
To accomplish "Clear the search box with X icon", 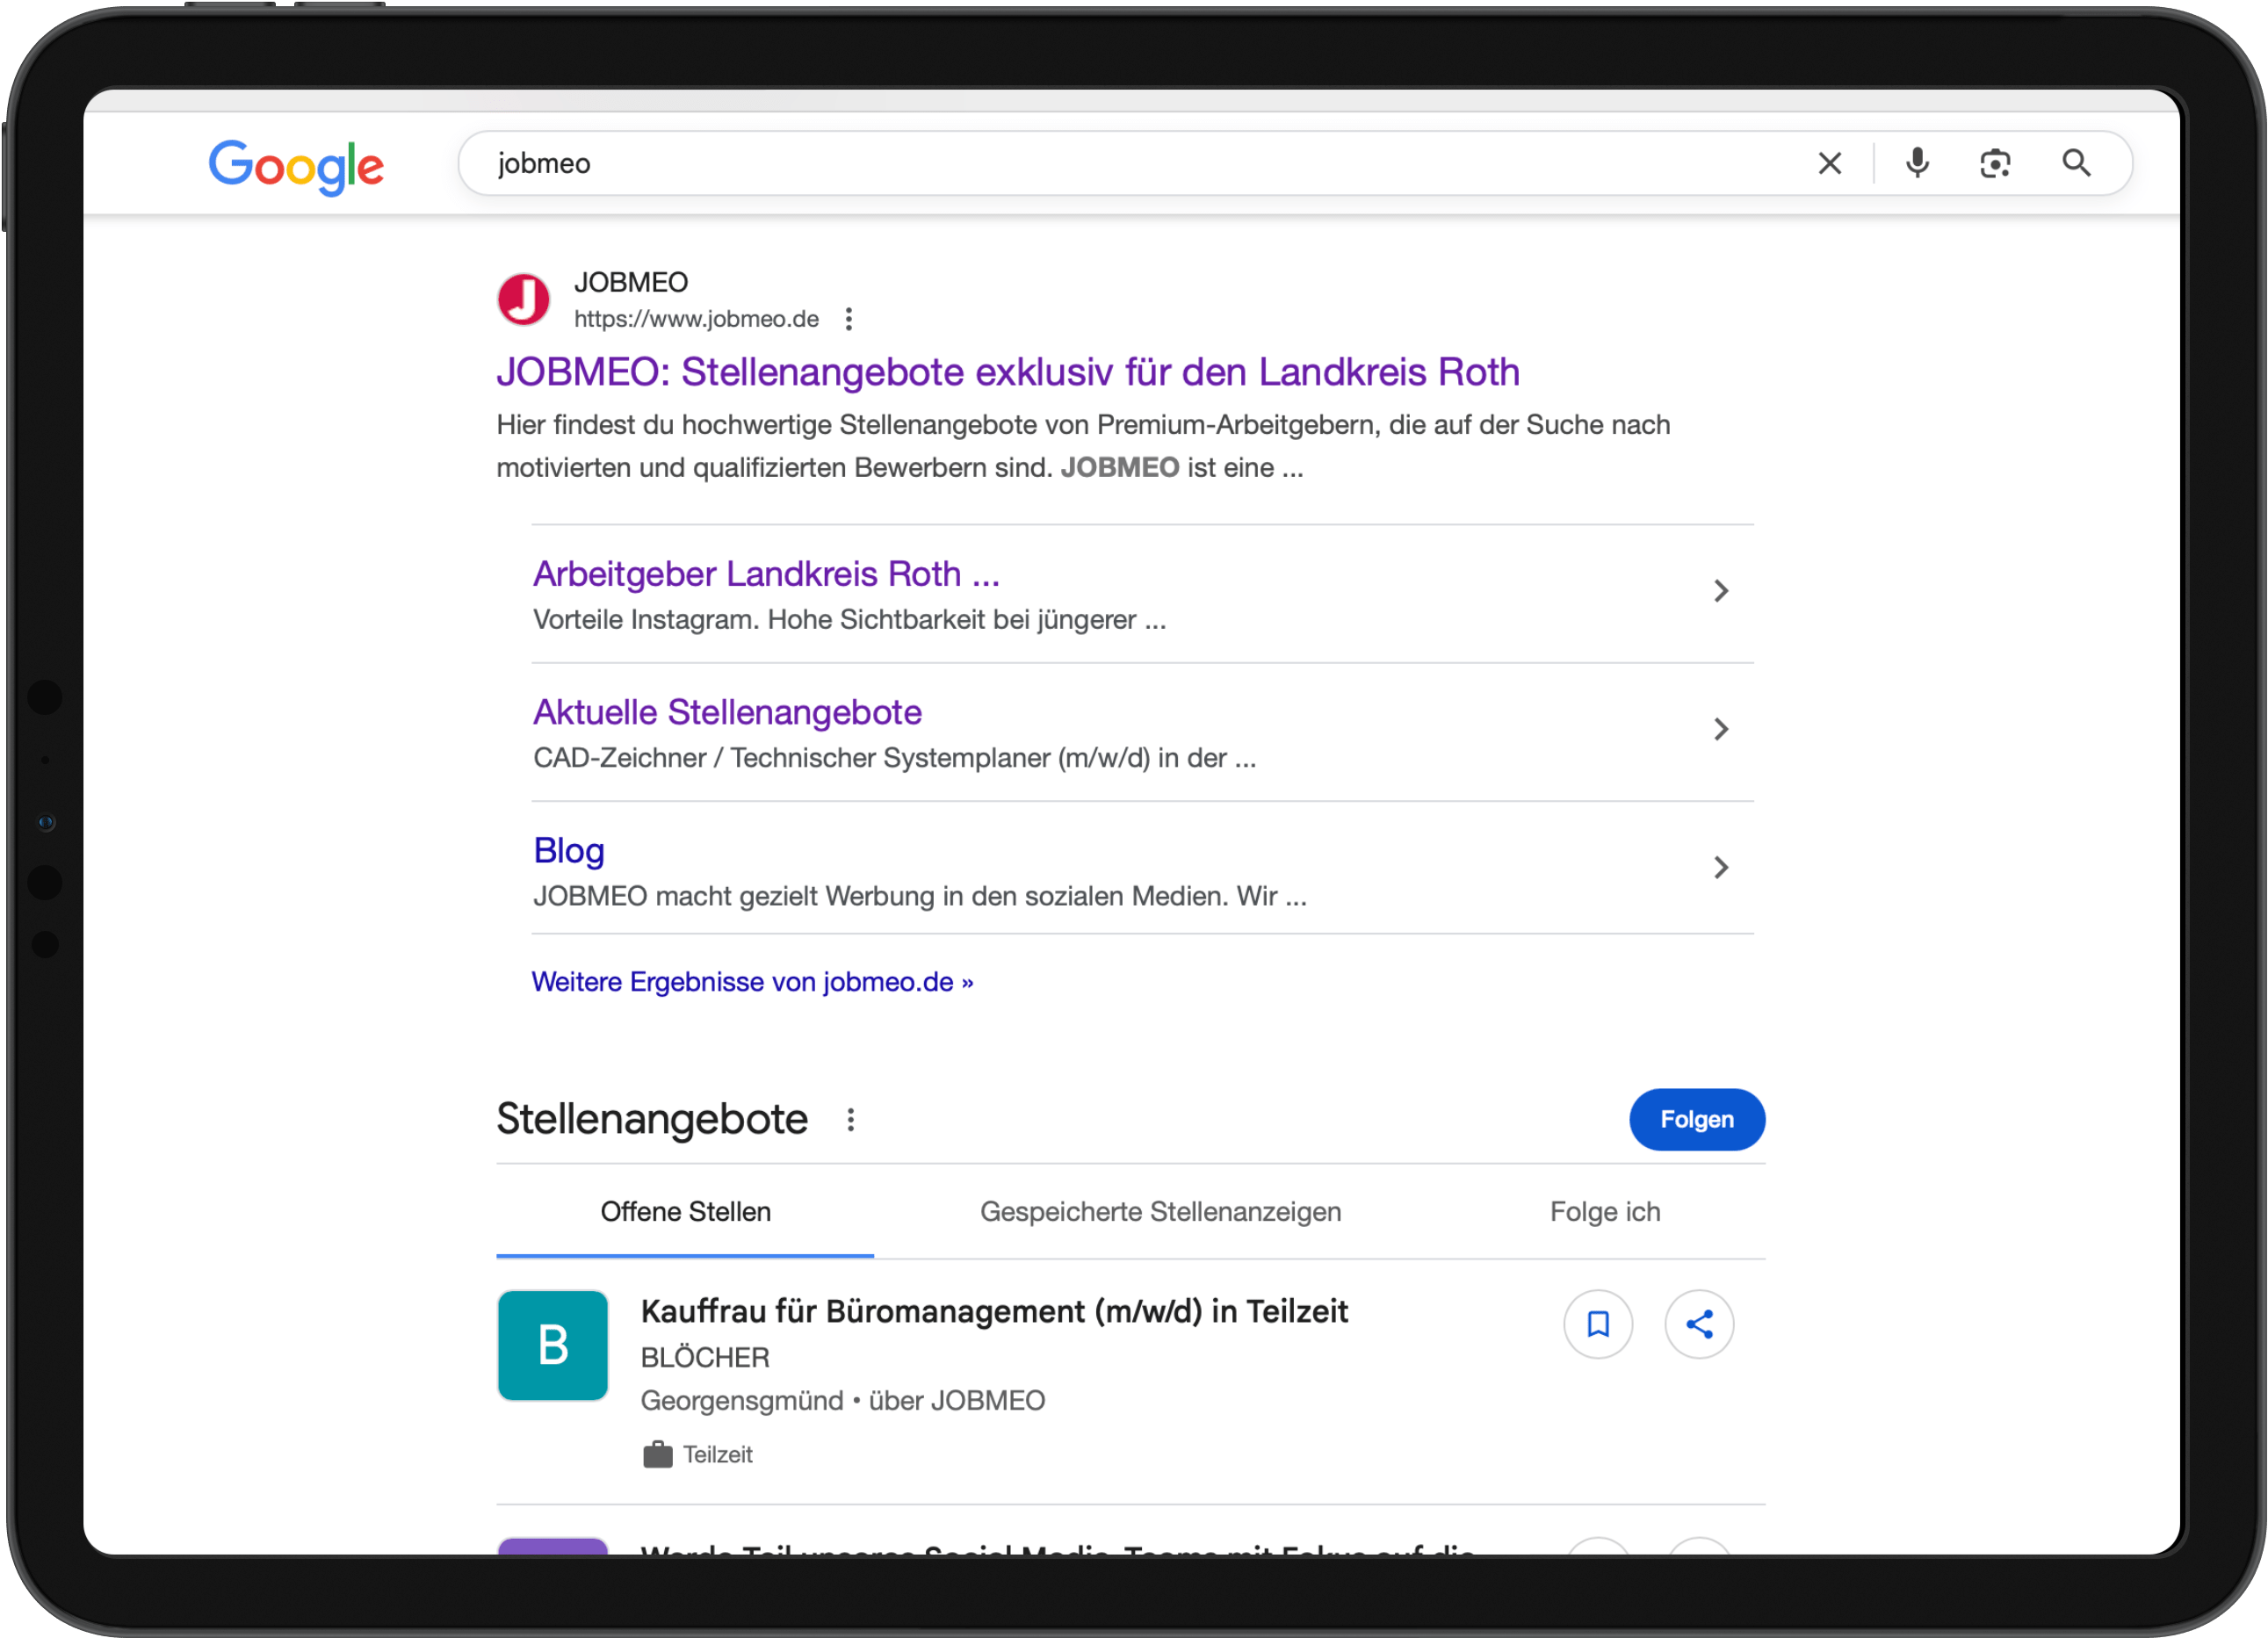I will [x=1829, y=163].
